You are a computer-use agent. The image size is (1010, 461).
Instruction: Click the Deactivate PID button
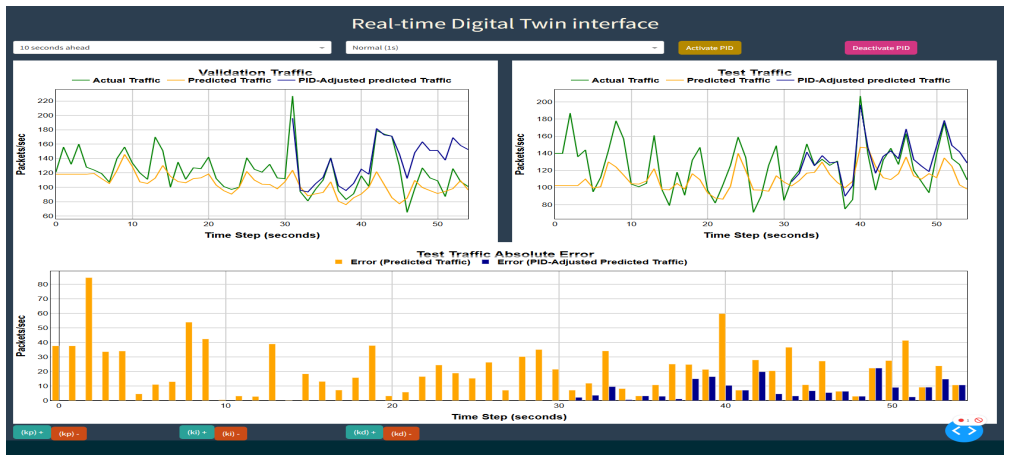coord(881,48)
